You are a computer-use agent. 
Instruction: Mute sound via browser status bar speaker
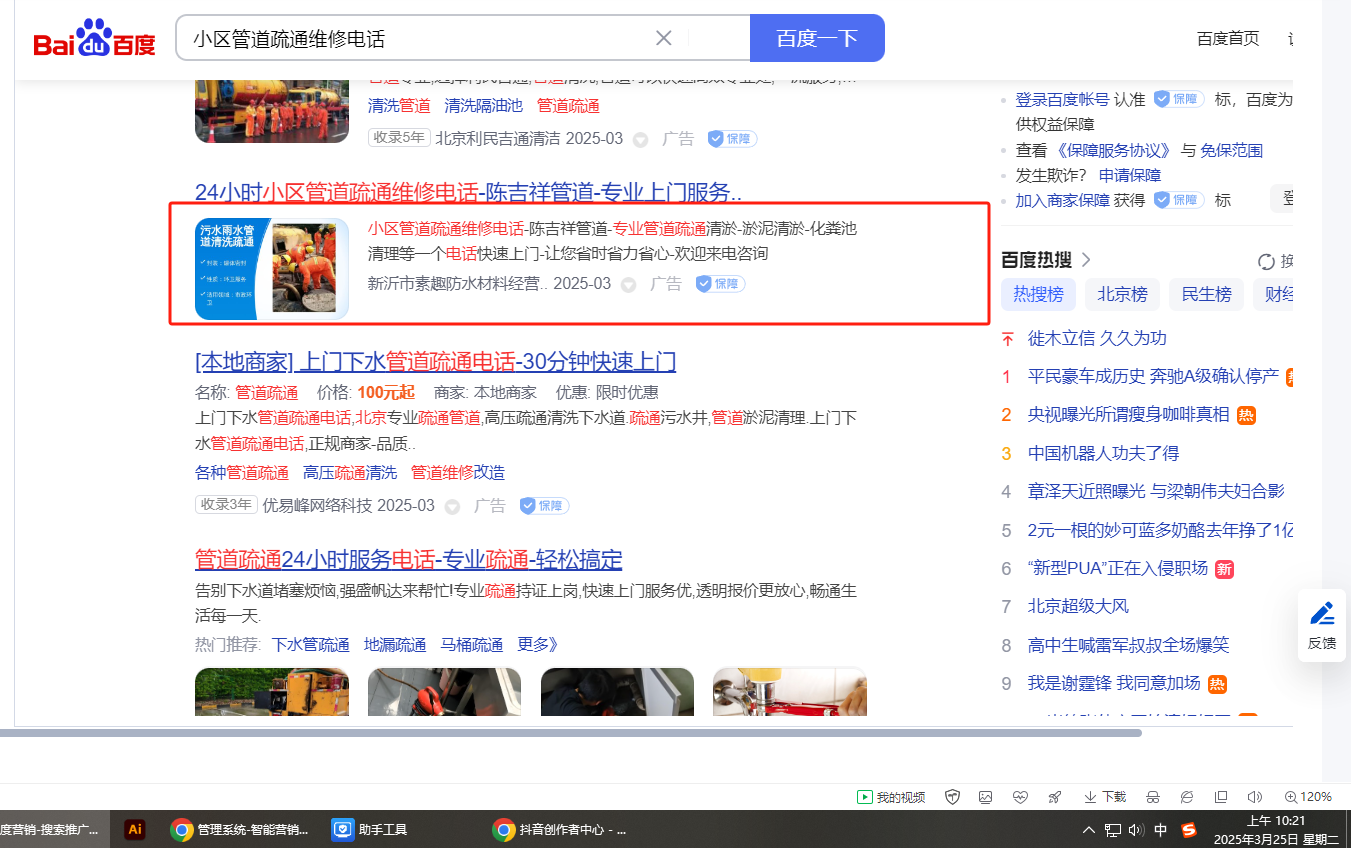1255,797
